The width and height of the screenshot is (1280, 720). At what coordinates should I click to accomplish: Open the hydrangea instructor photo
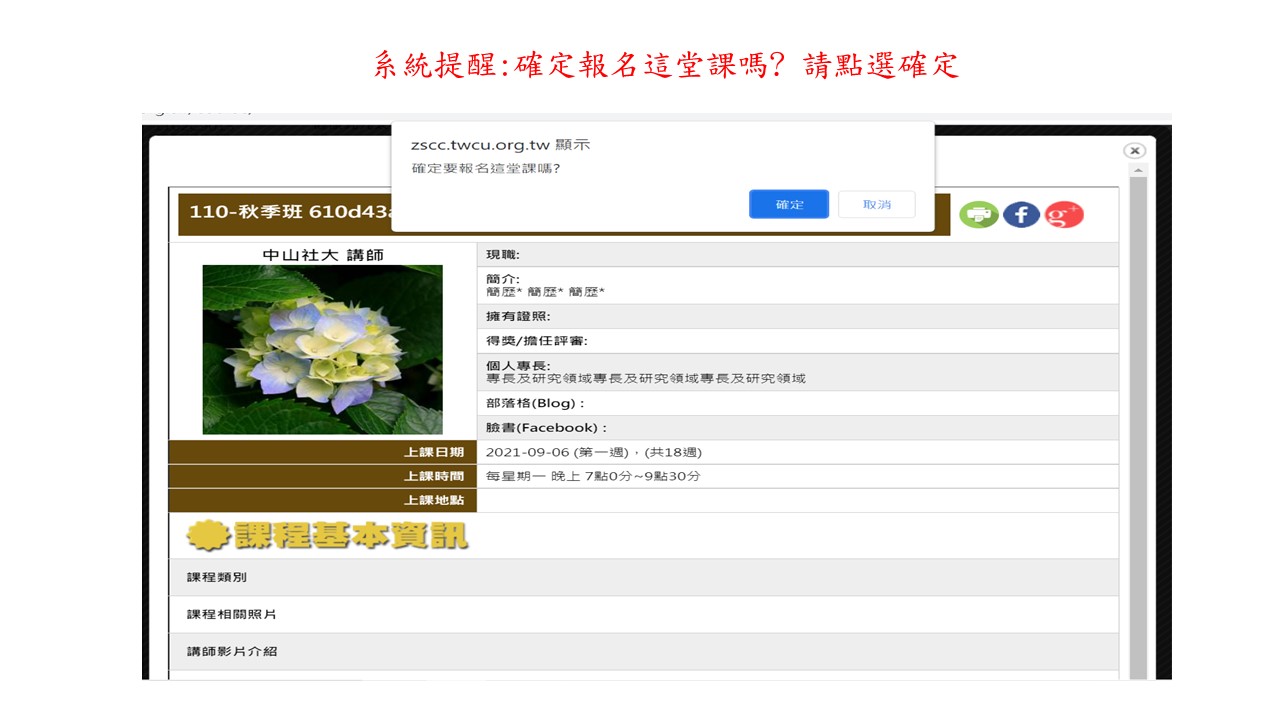click(x=322, y=349)
